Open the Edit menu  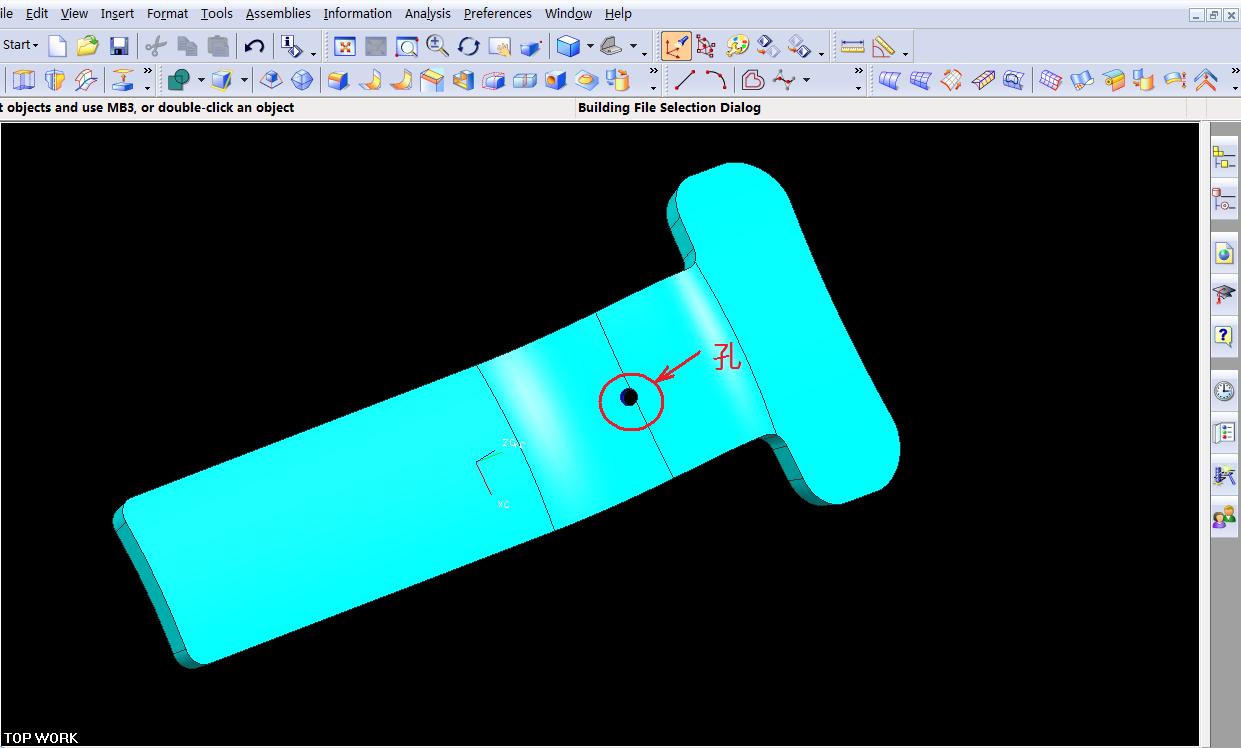coord(37,13)
